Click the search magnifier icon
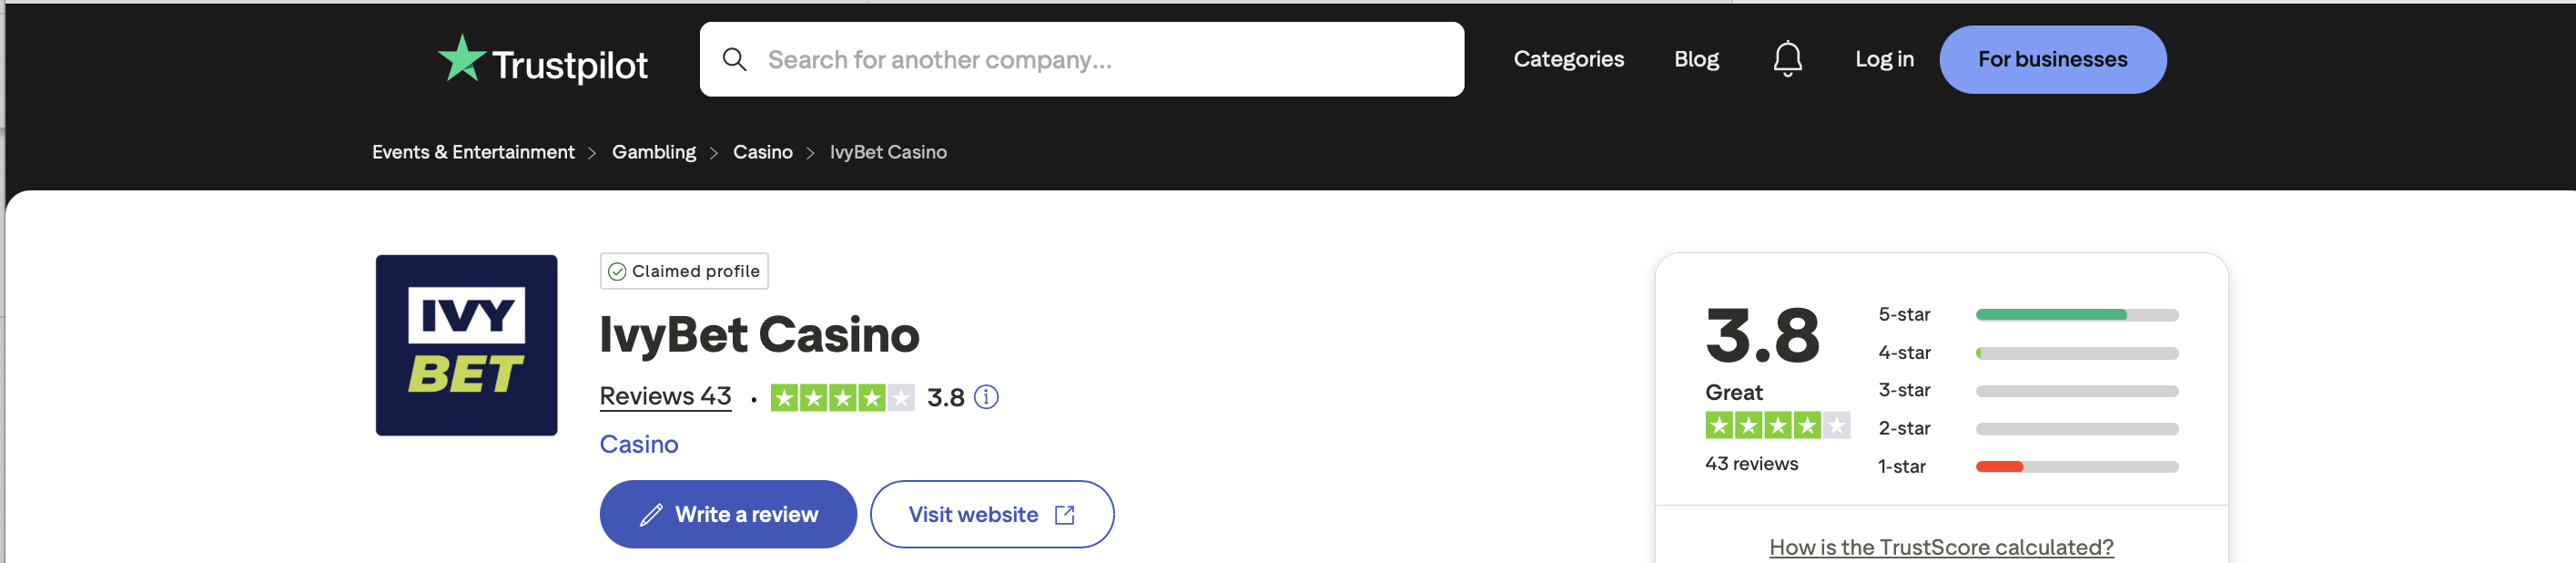 point(734,60)
